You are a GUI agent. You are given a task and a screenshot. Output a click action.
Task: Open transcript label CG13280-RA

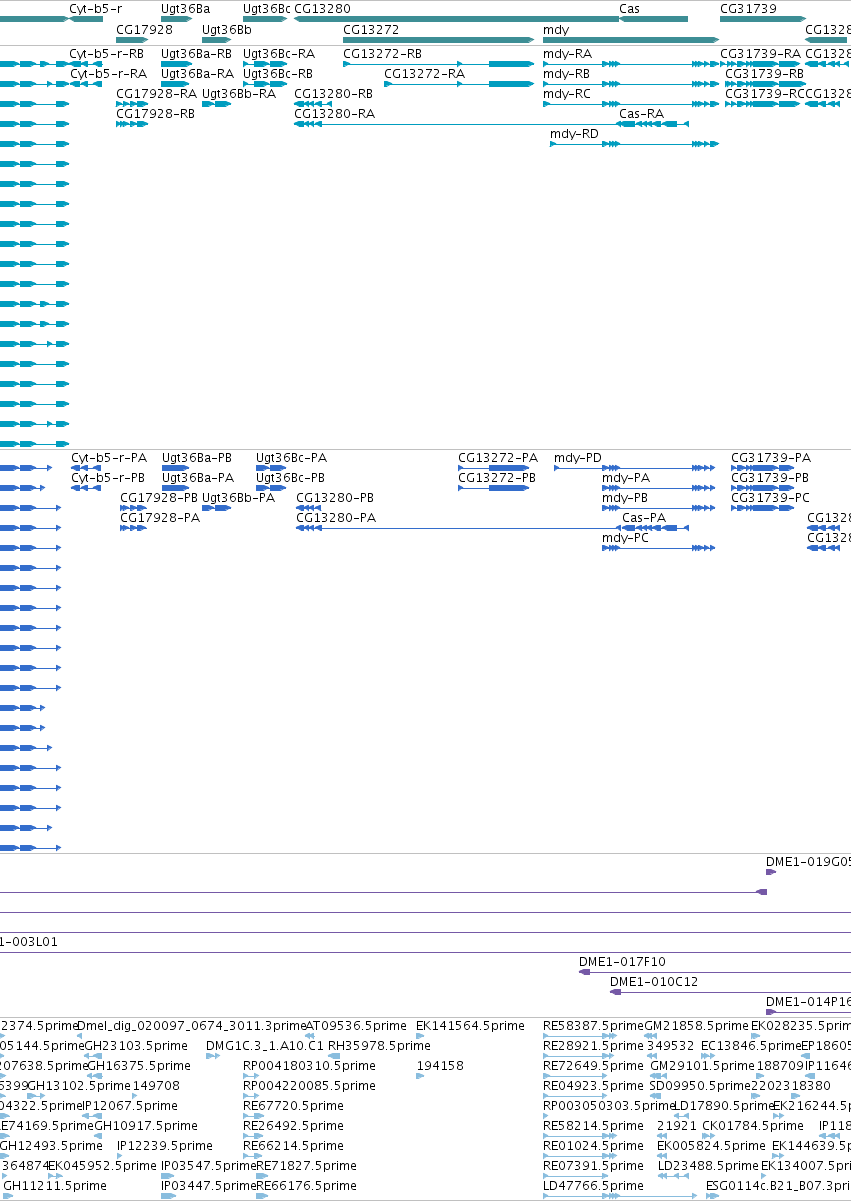[x=334, y=113]
